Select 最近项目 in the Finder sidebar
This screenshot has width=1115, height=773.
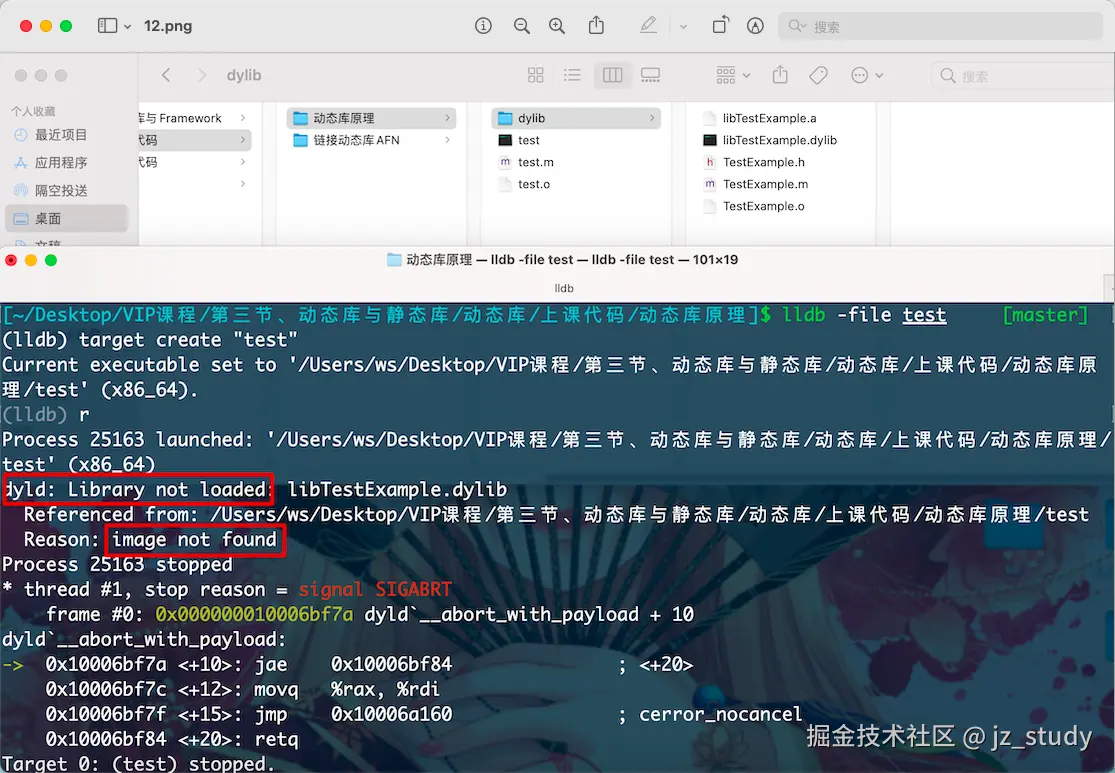61,135
